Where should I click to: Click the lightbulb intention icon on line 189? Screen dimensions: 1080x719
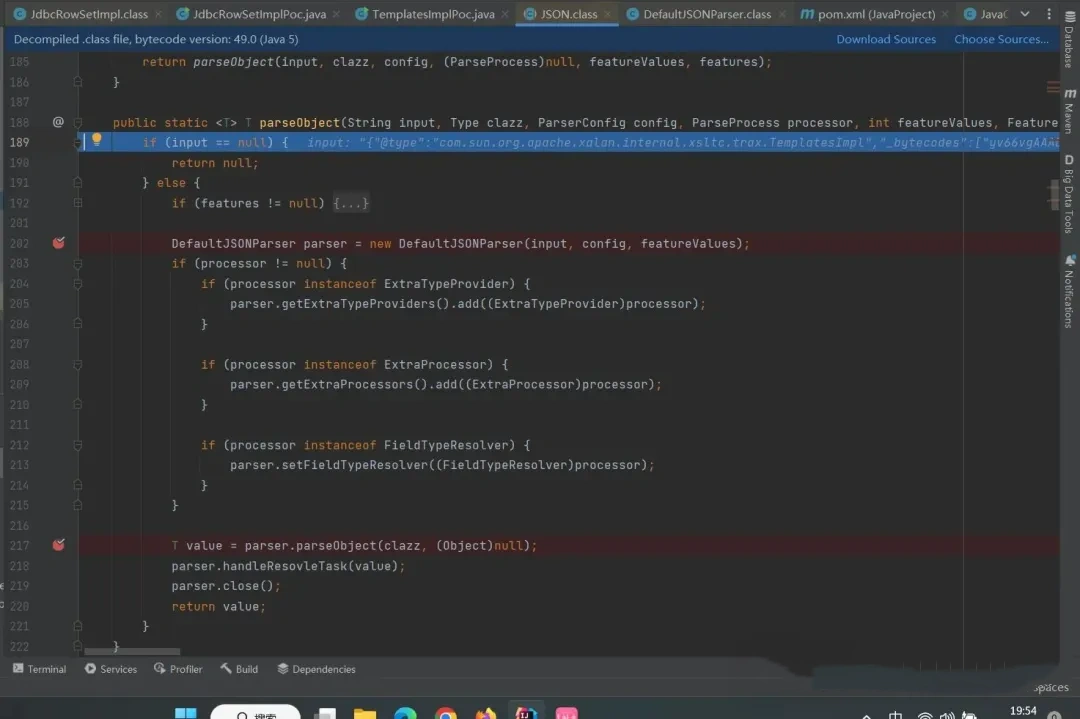click(x=96, y=140)
